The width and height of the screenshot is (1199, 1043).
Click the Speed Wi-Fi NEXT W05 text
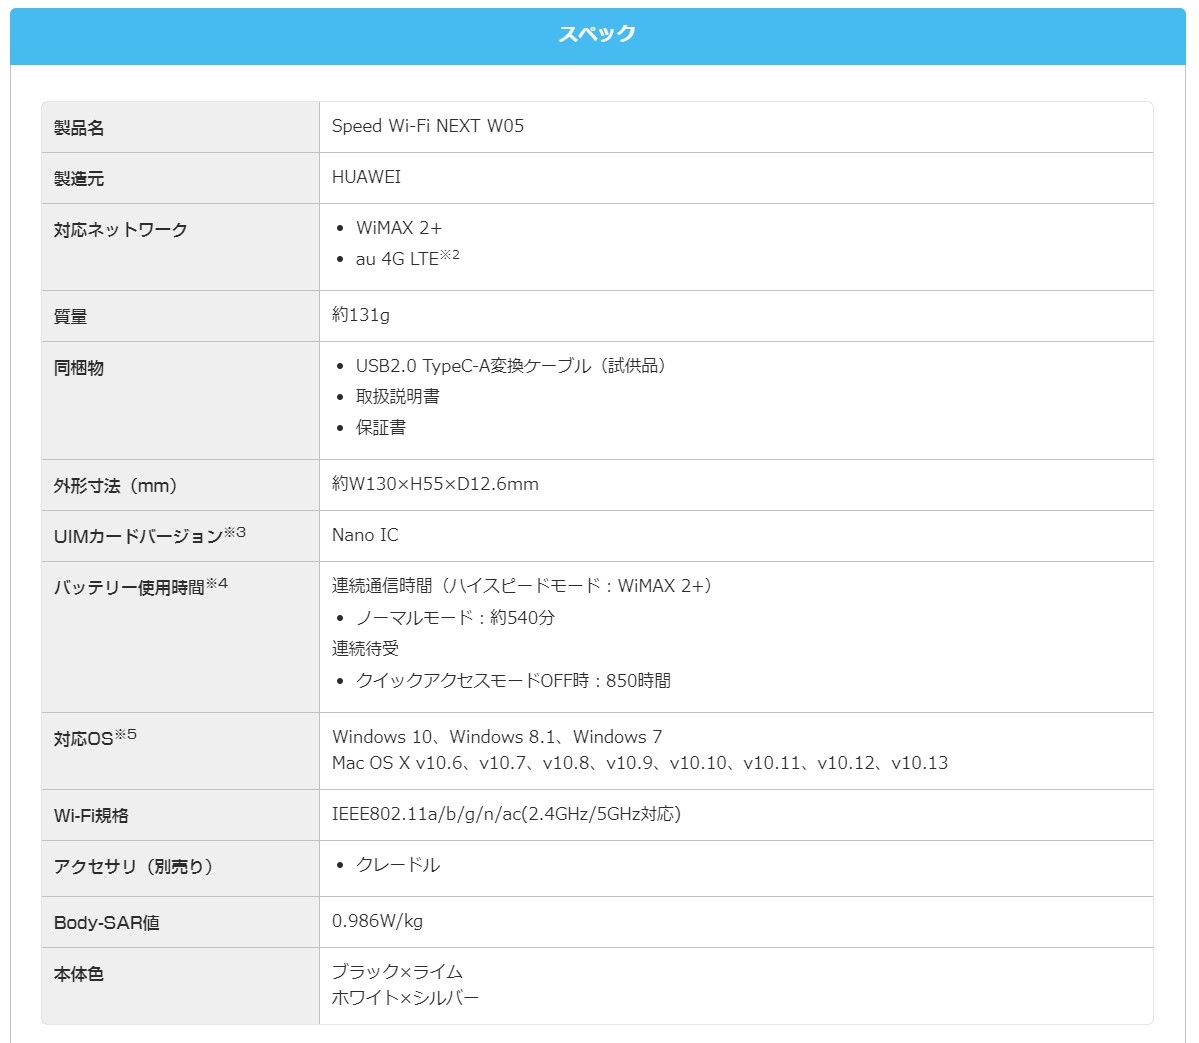click(427, 126)
